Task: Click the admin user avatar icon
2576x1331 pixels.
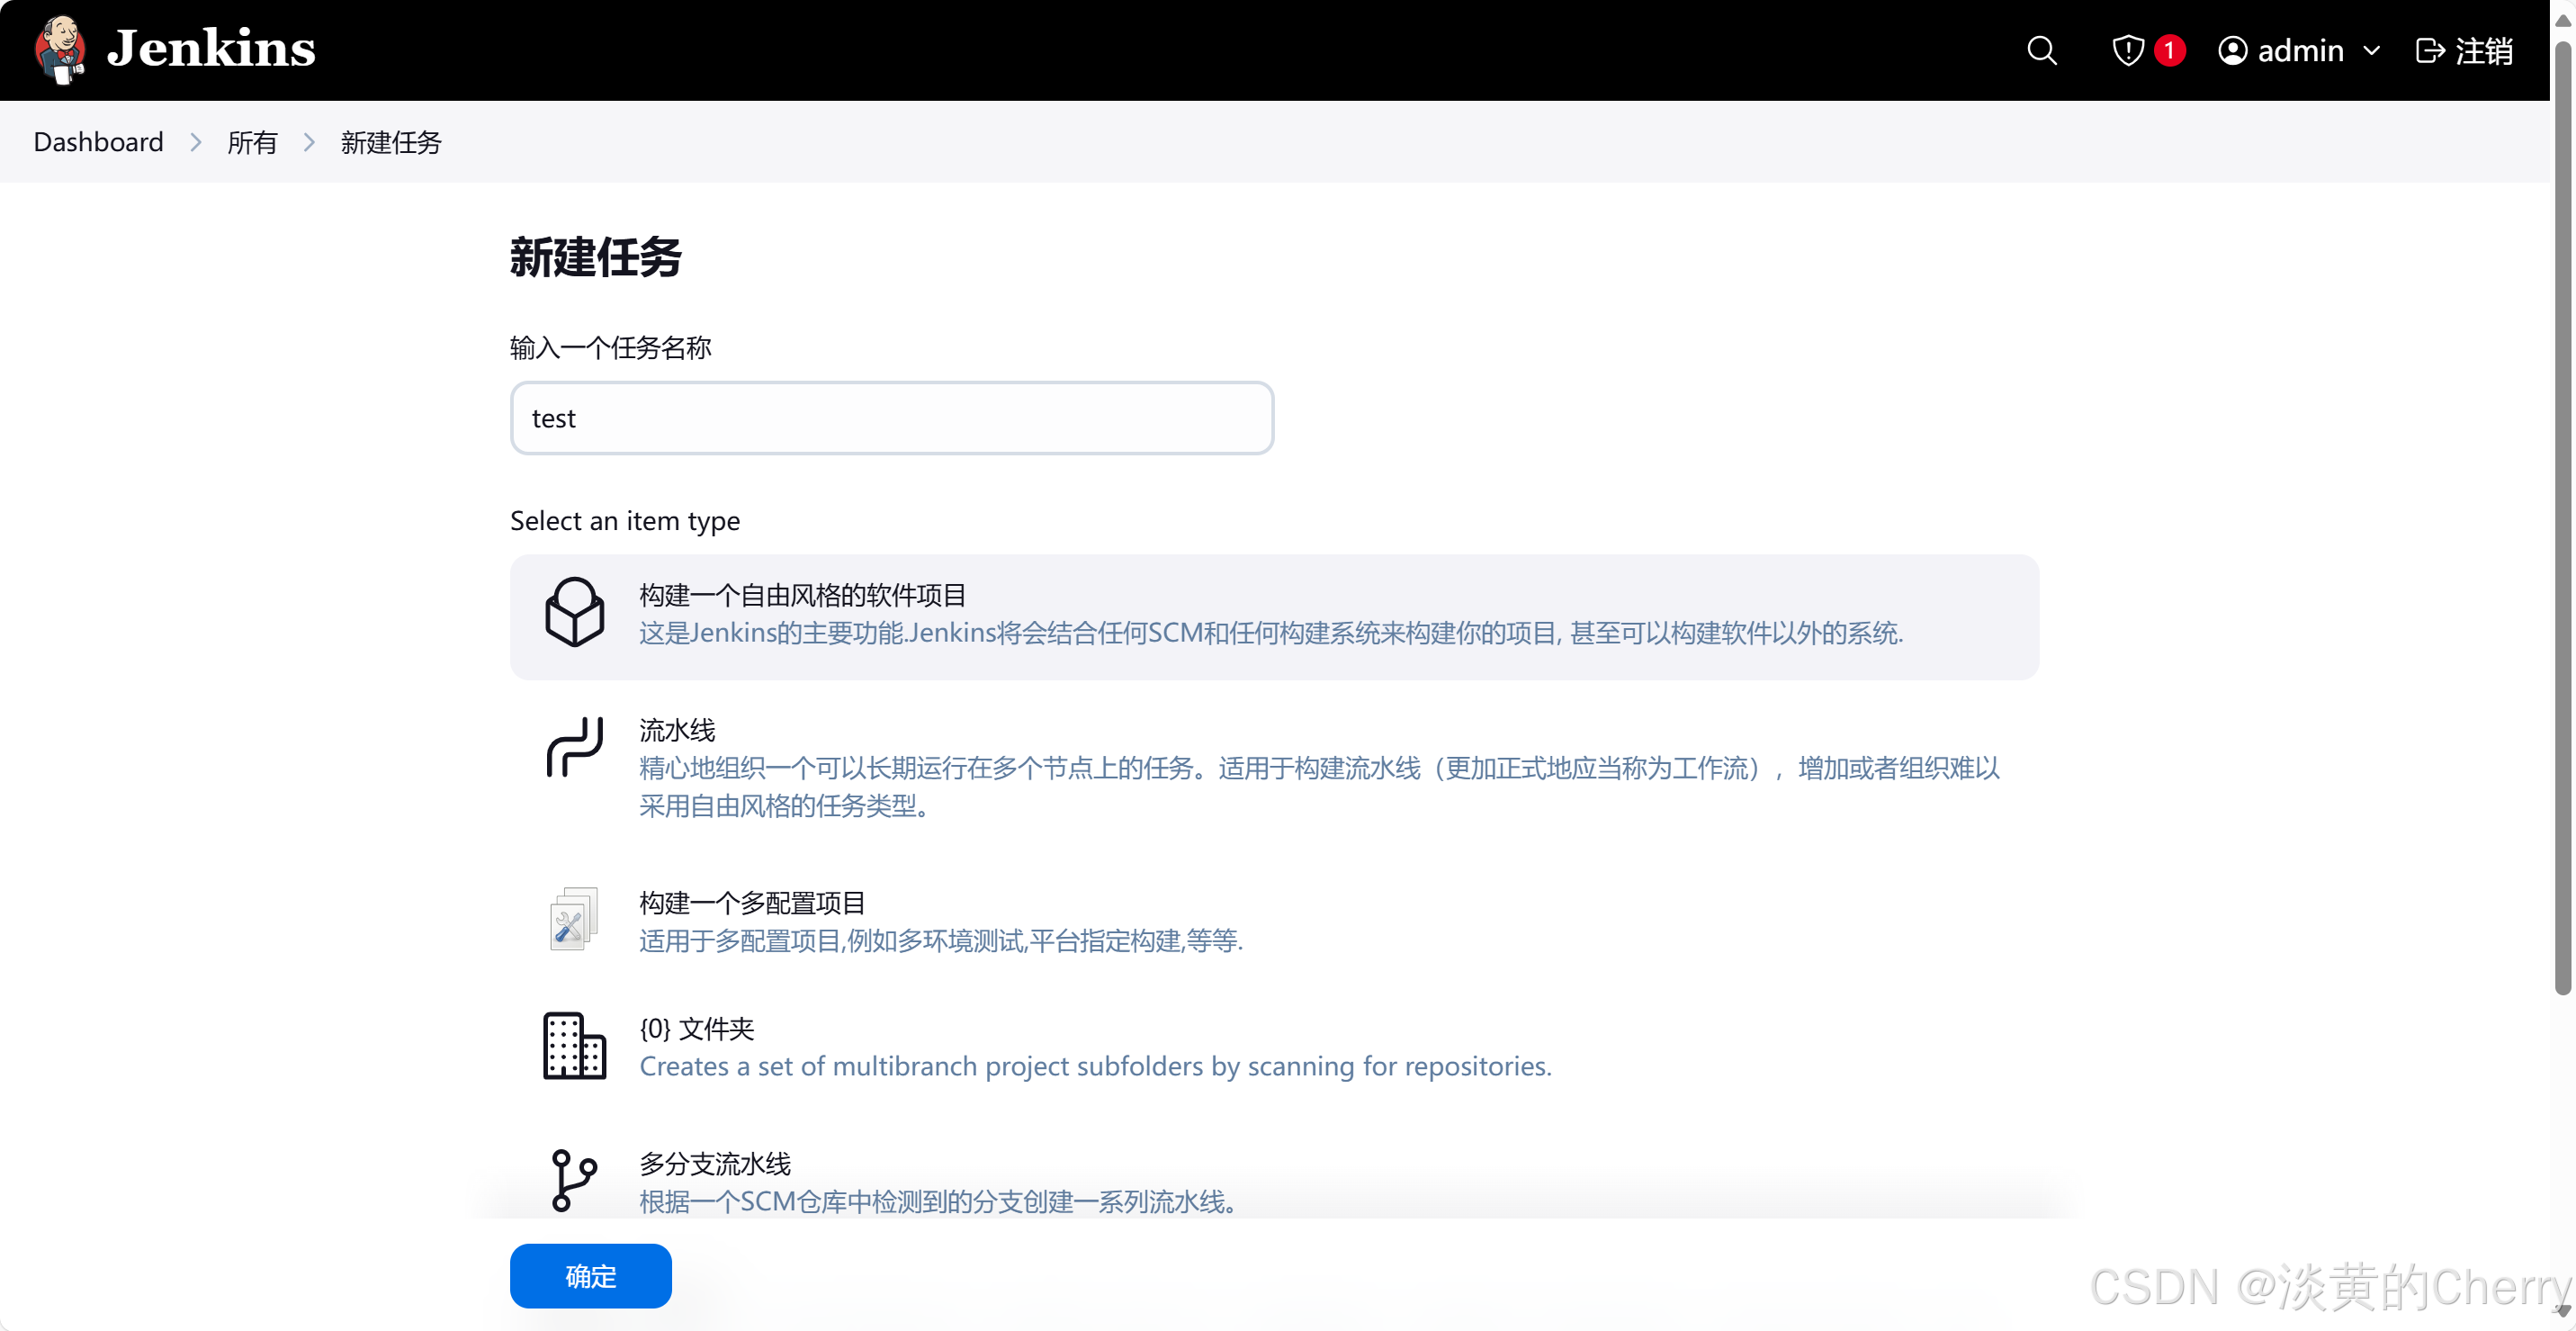Action: click(2232, 50)
